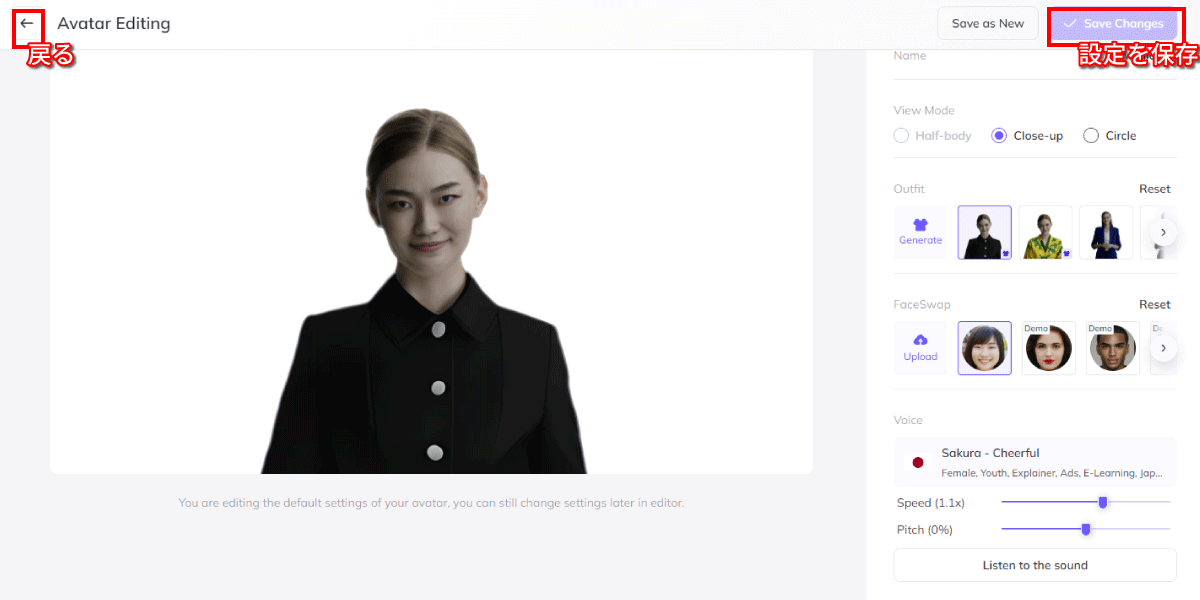Adjust the Speed slider handle
Image resolution: width=1200 pixels, height=600 pixels.
[1103, 502]
